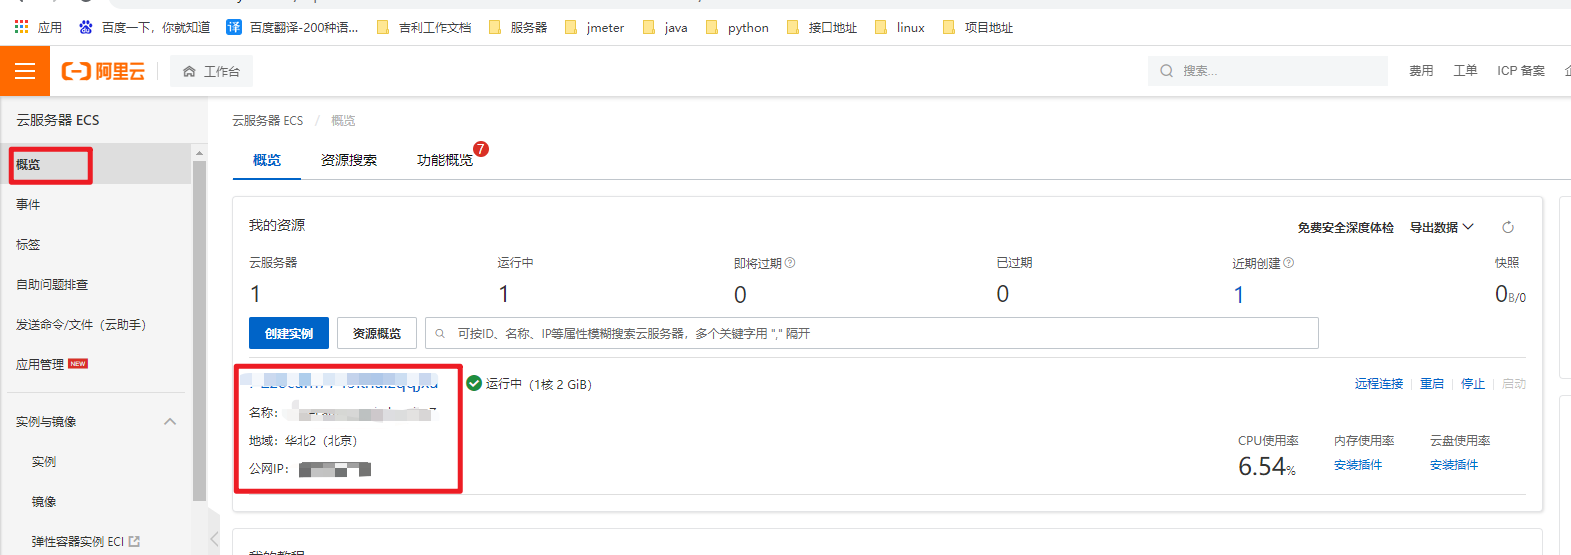Click the 云服务器 ECS sidebar title
Viewport: 1571px width, 555px height.
coord(58,120)
